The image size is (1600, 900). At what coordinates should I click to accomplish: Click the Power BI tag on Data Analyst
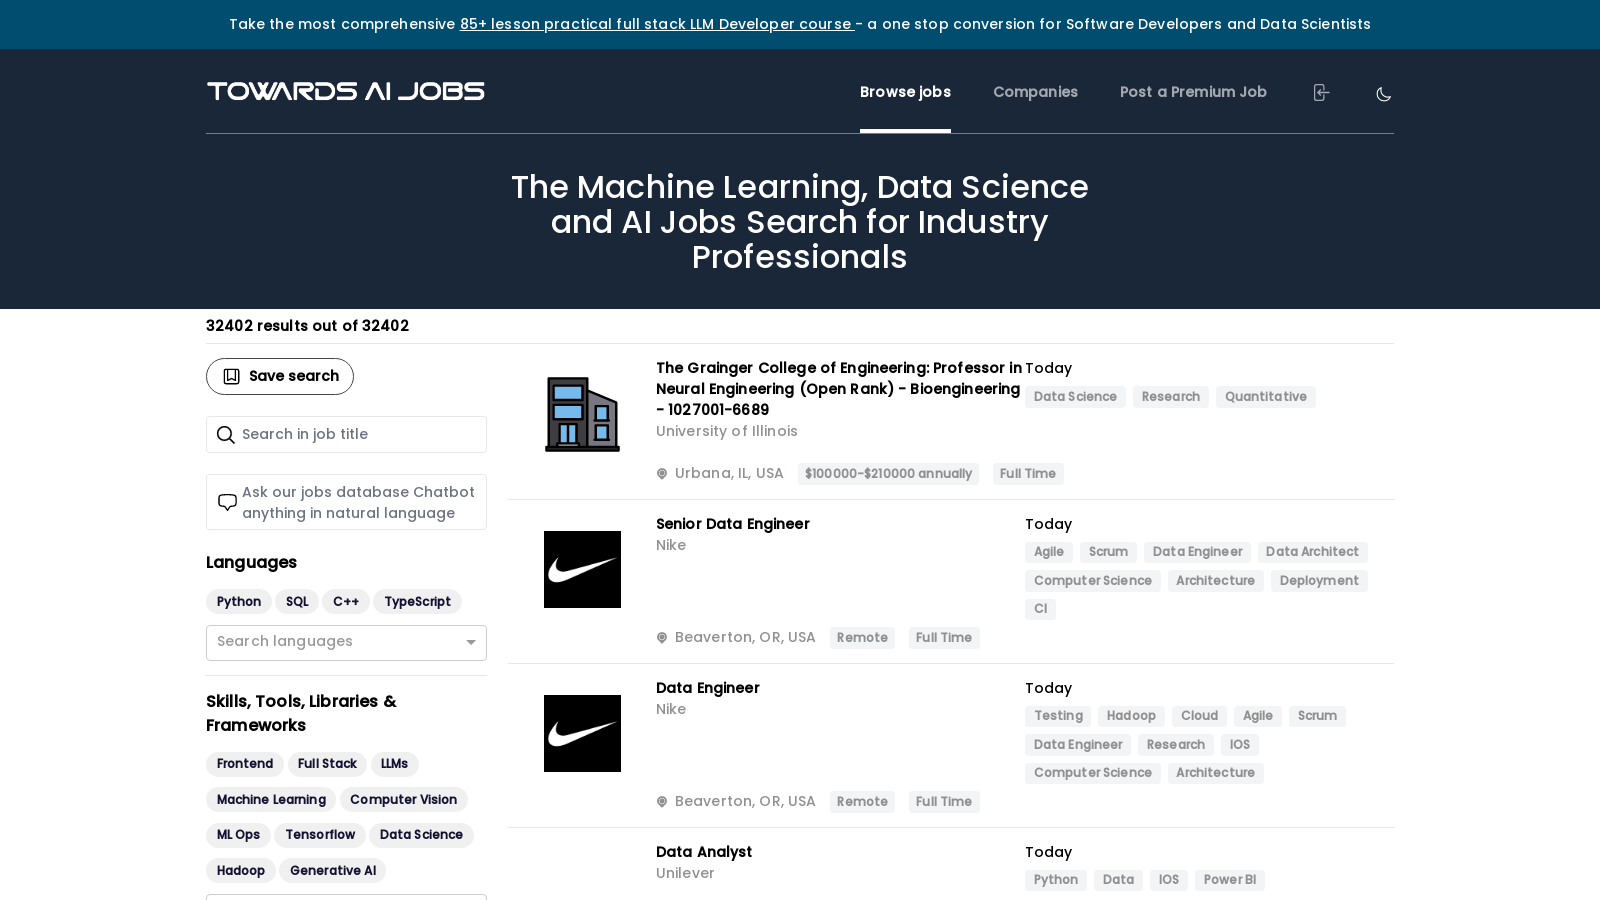(1230, 880)
